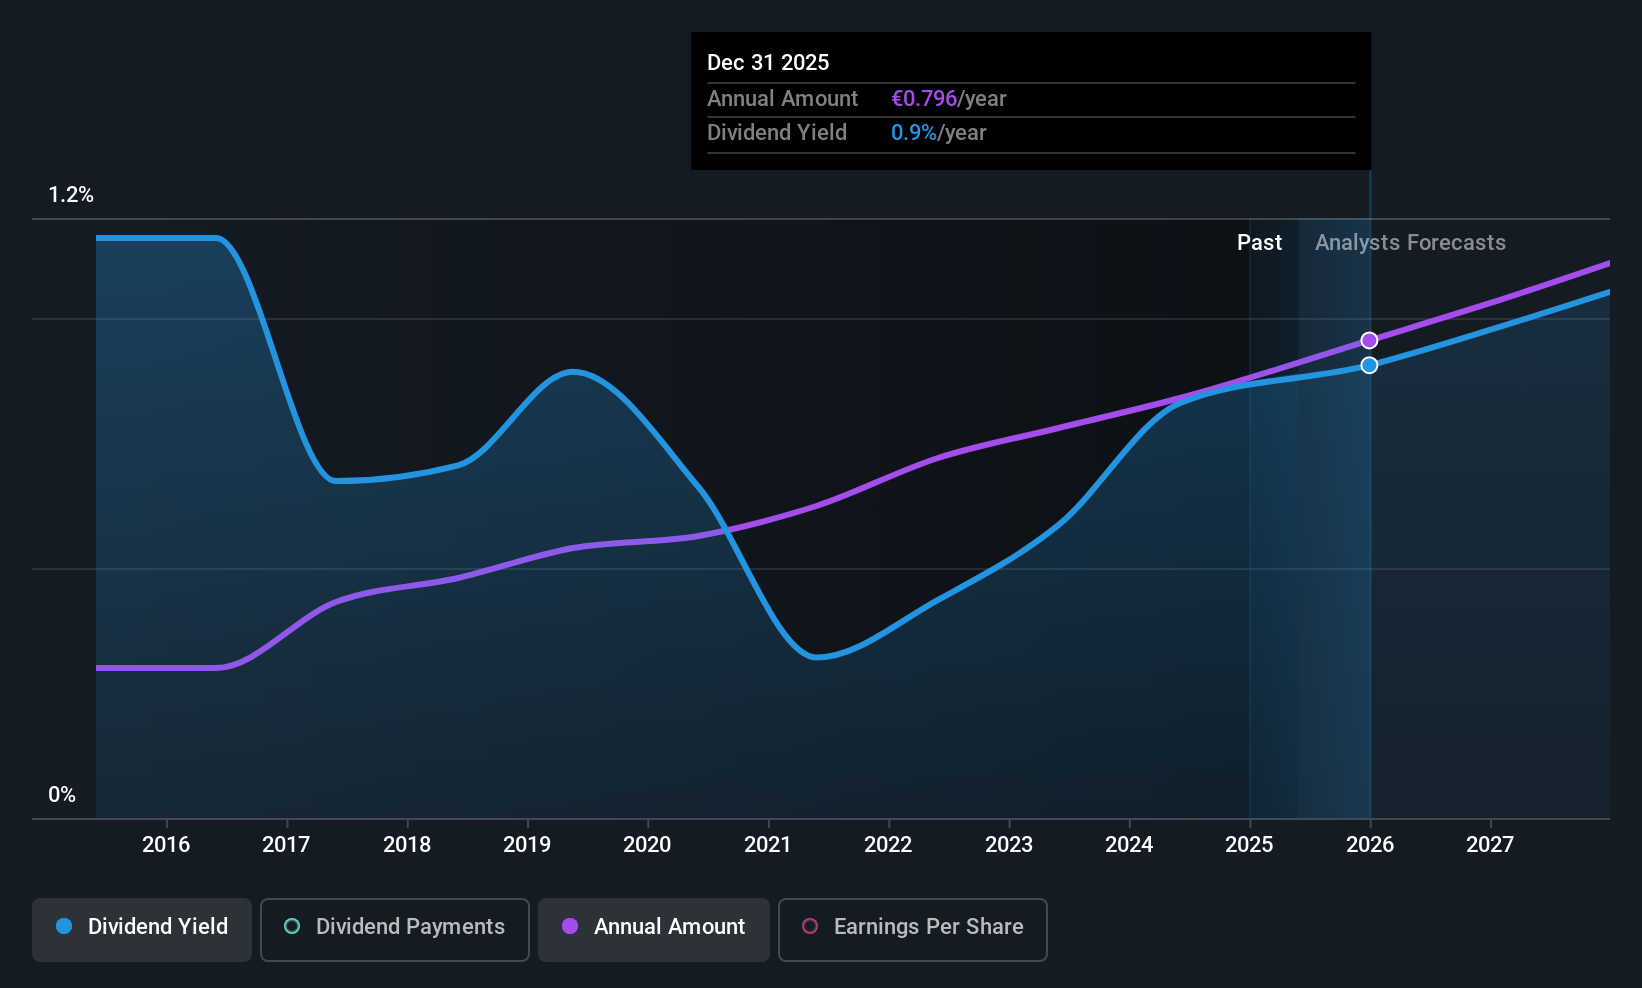Toggle the Annual Amount legend series
Image resolution: width=1642 pixels, height=988 pixels.
(x=654, y=929)
